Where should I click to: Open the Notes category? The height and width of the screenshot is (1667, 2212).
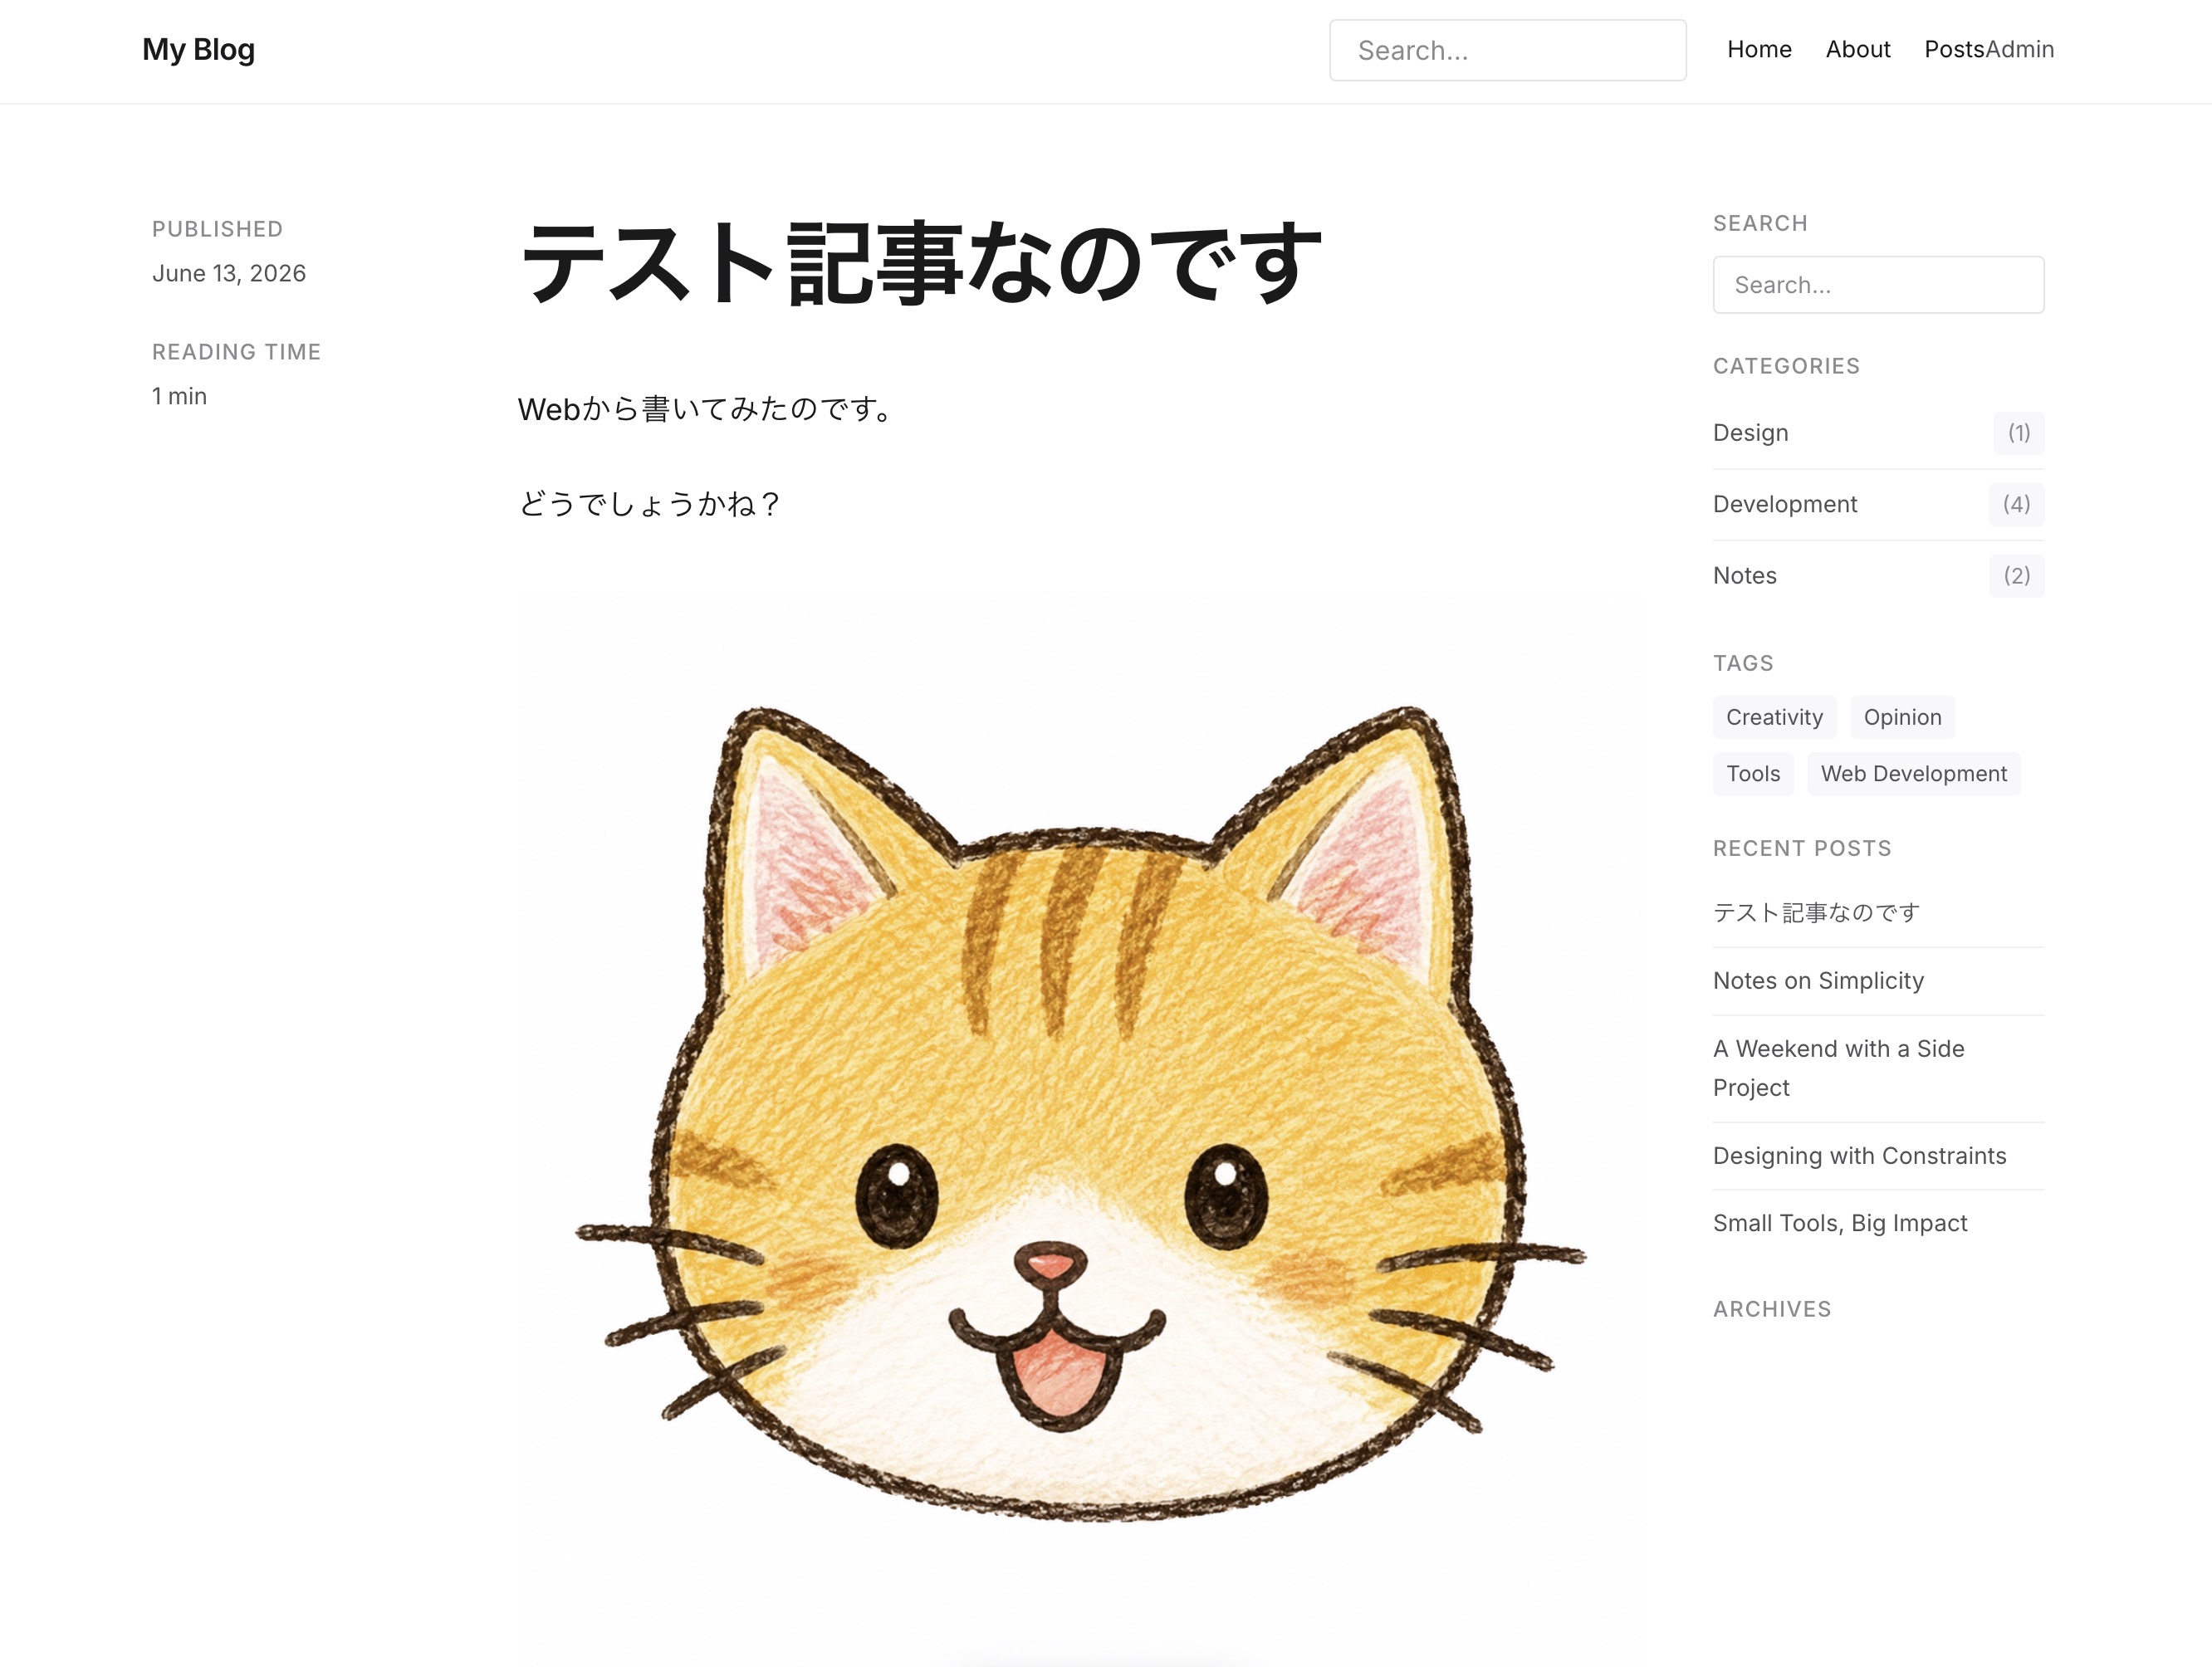pyautogui.click(x=1744, y=575)
